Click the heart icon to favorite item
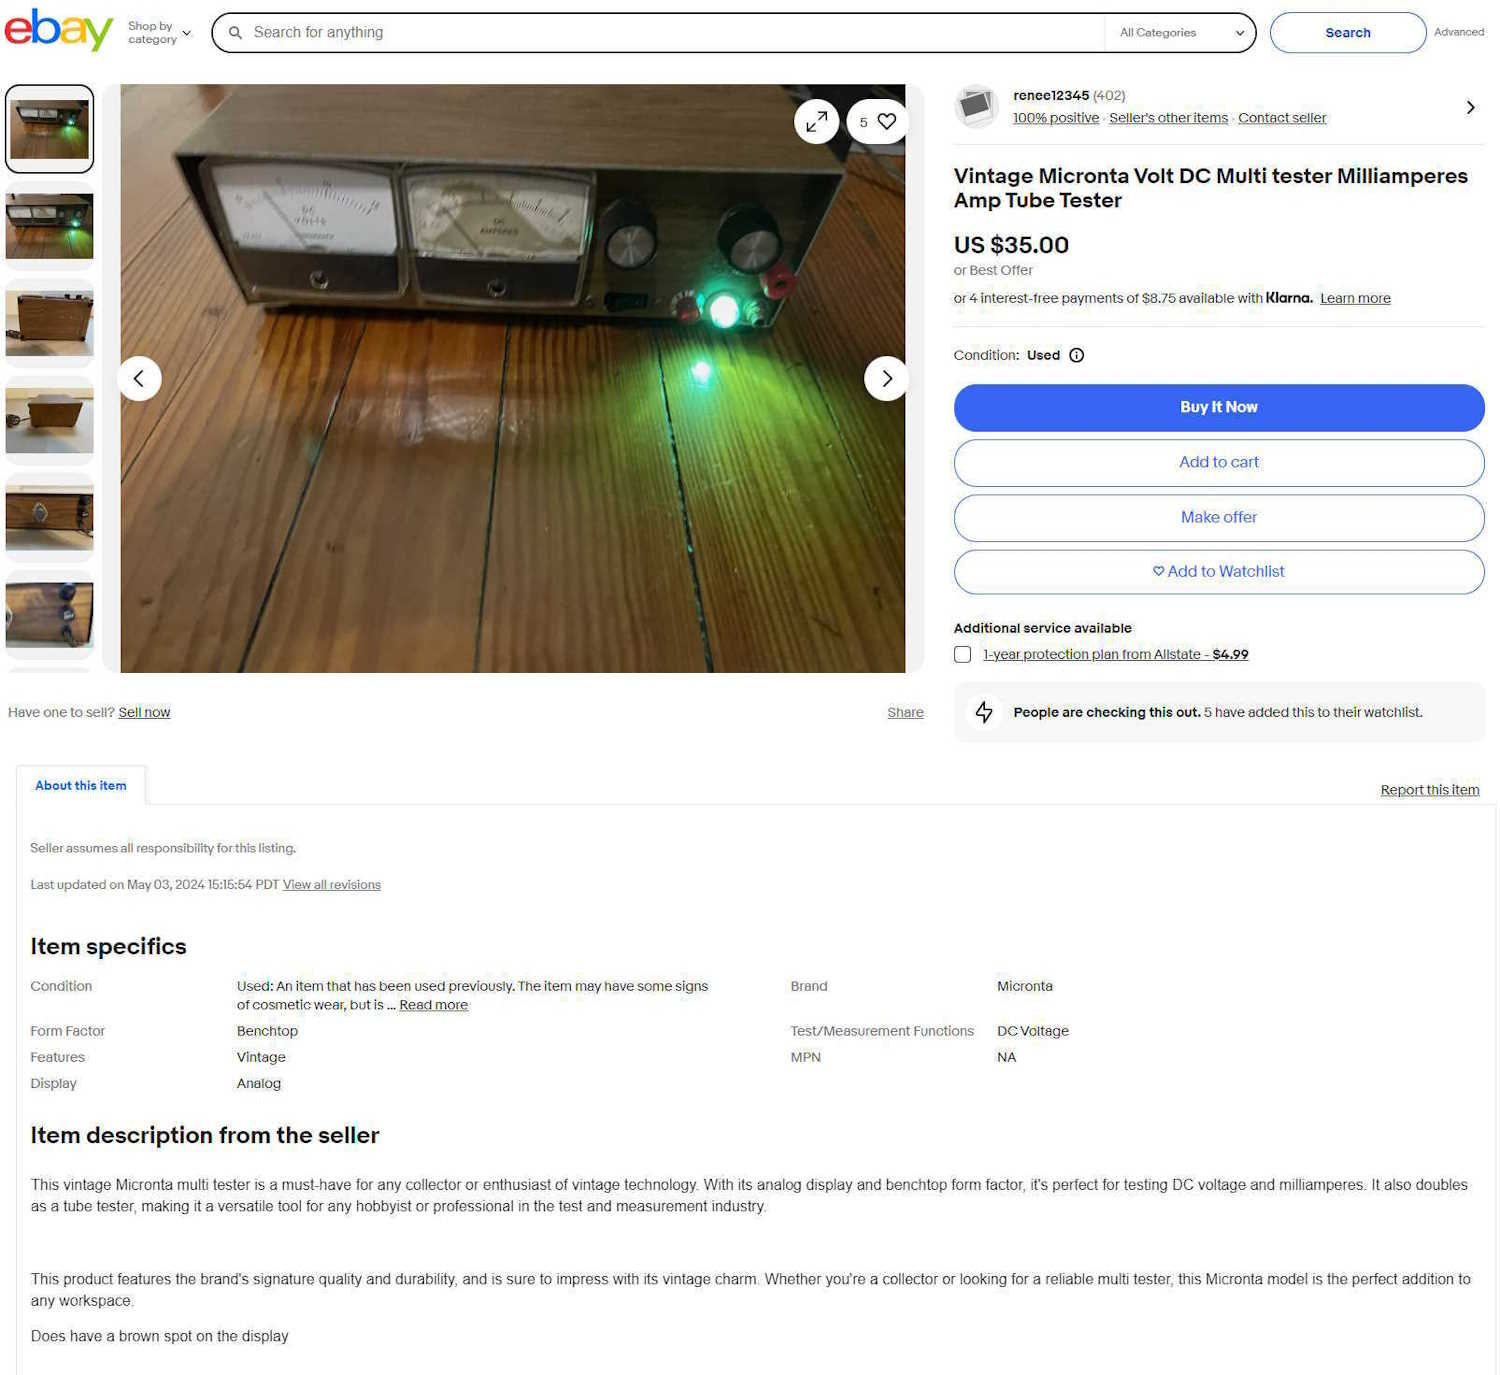Viewport: 1500px width, 1375px height. click(x=886, y=122)
